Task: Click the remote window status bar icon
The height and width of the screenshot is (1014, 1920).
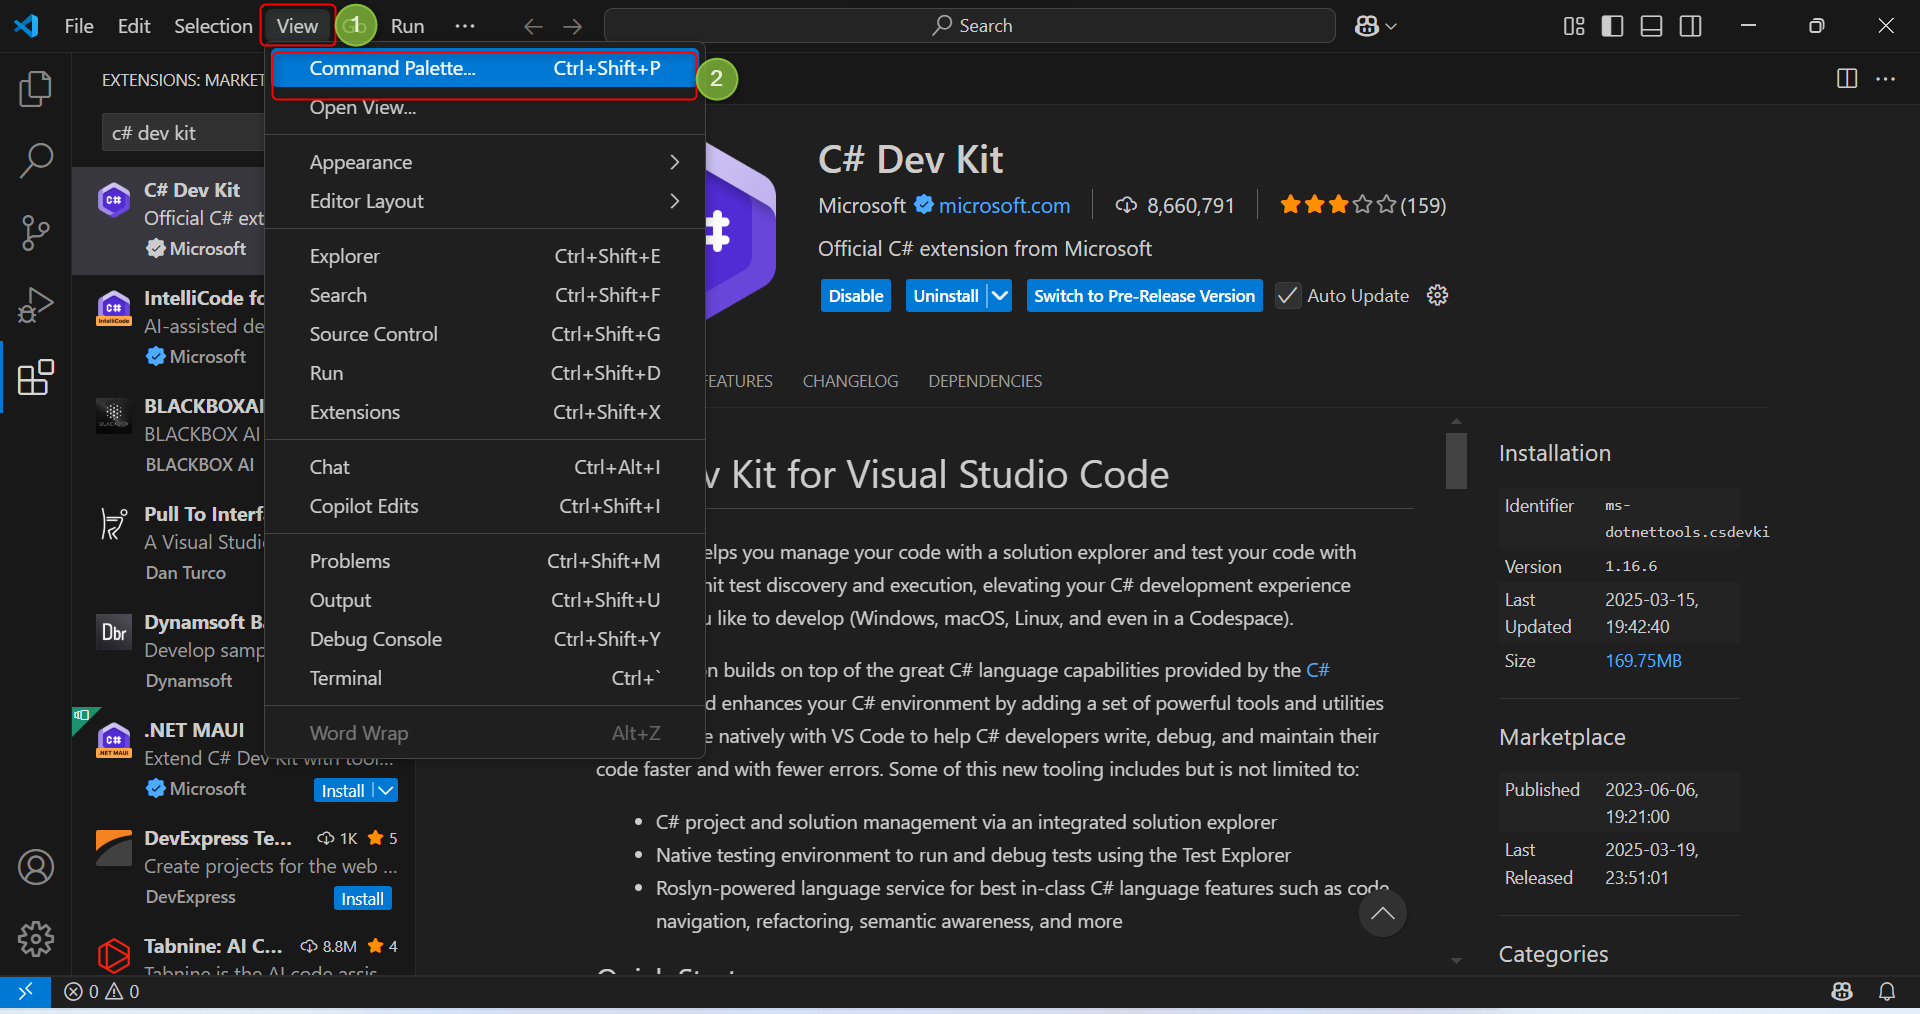Action: pyautogui.click(x=25, y=991)
